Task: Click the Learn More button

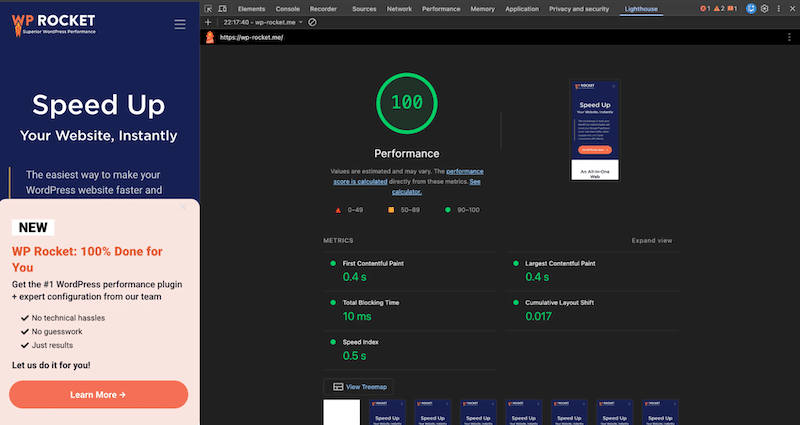Action: coord(98,394)
